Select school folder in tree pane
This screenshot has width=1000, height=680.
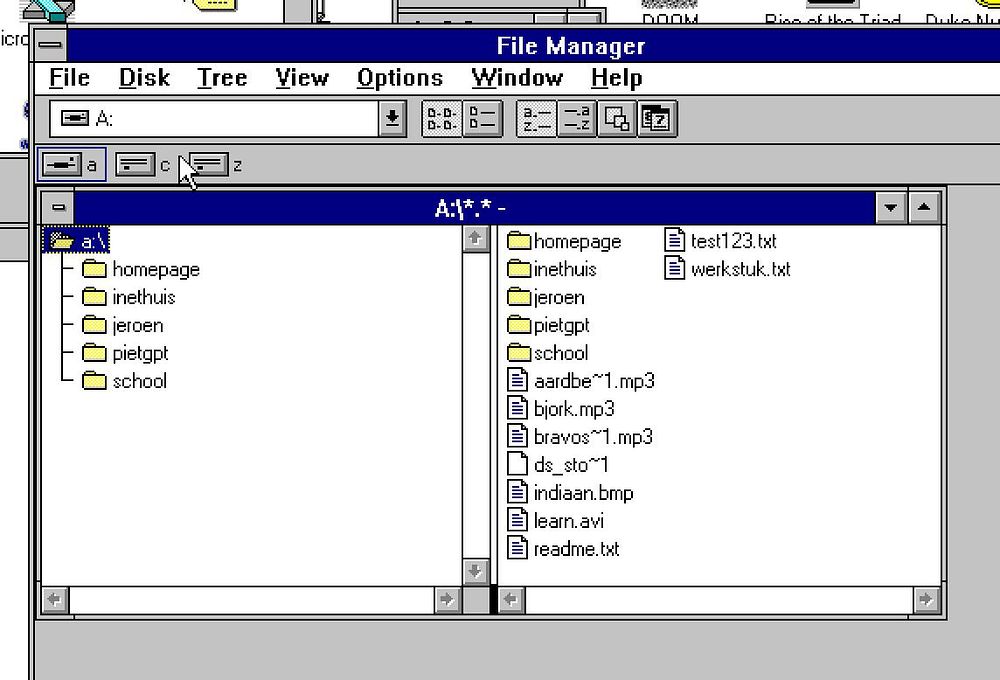tap(124, 381)
